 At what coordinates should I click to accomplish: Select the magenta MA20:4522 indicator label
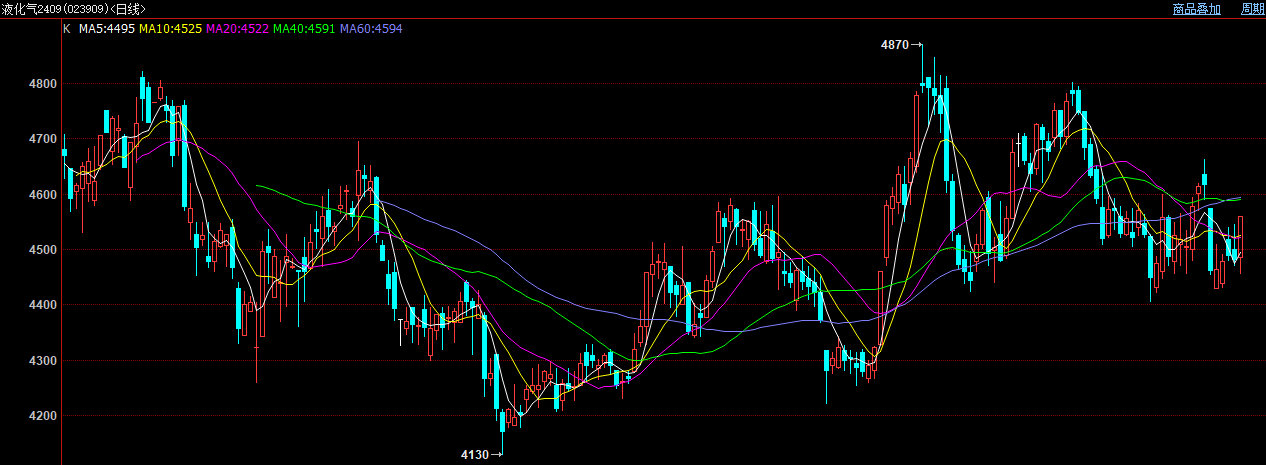tap(236, 29)
